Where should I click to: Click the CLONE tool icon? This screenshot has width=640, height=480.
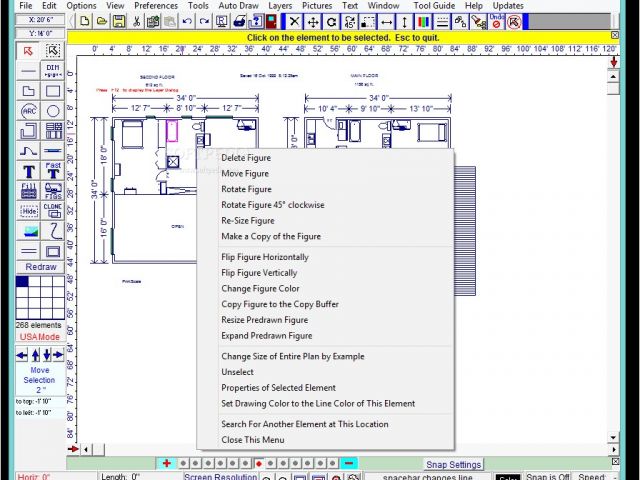pos(53,210)
